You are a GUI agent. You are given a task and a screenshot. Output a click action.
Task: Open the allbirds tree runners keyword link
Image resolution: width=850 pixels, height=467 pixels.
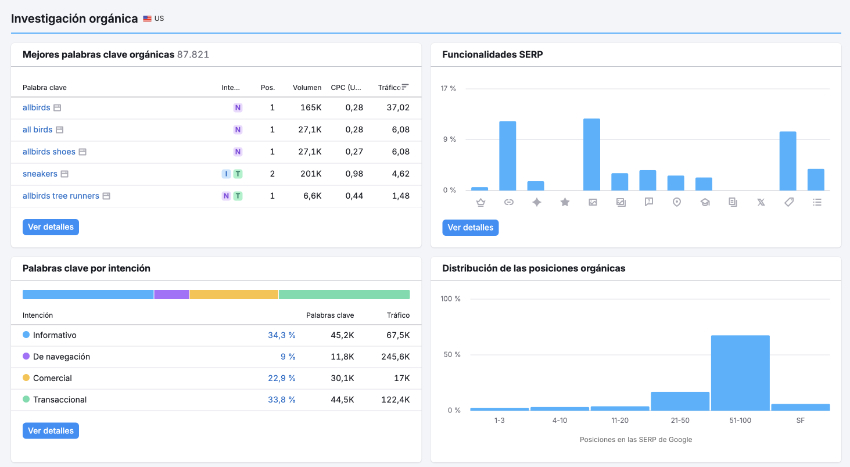click(61, 196)
